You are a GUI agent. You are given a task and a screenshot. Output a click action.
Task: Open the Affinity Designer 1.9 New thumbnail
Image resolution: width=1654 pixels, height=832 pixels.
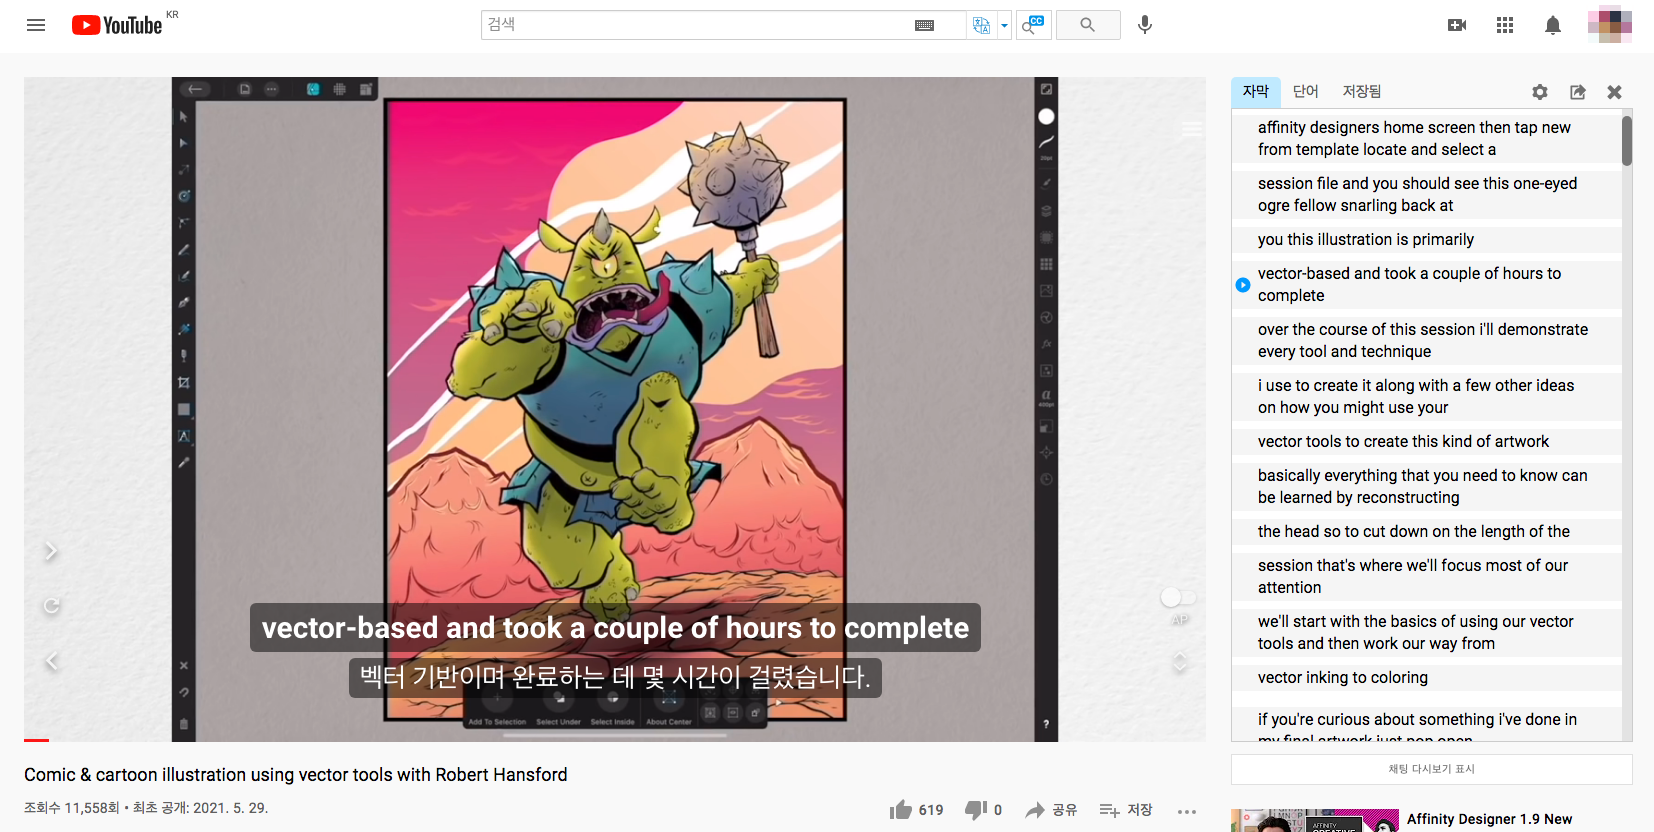(1315, 820)
